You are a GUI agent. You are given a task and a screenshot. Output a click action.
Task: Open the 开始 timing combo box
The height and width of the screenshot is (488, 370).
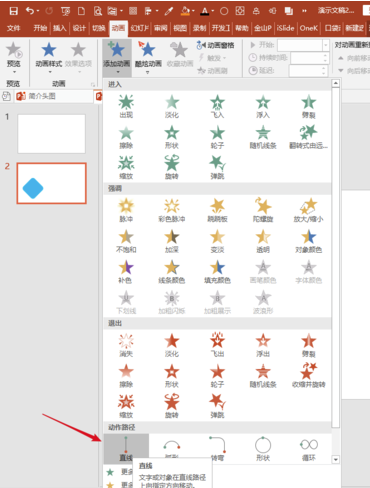click(x=303, y=45)
